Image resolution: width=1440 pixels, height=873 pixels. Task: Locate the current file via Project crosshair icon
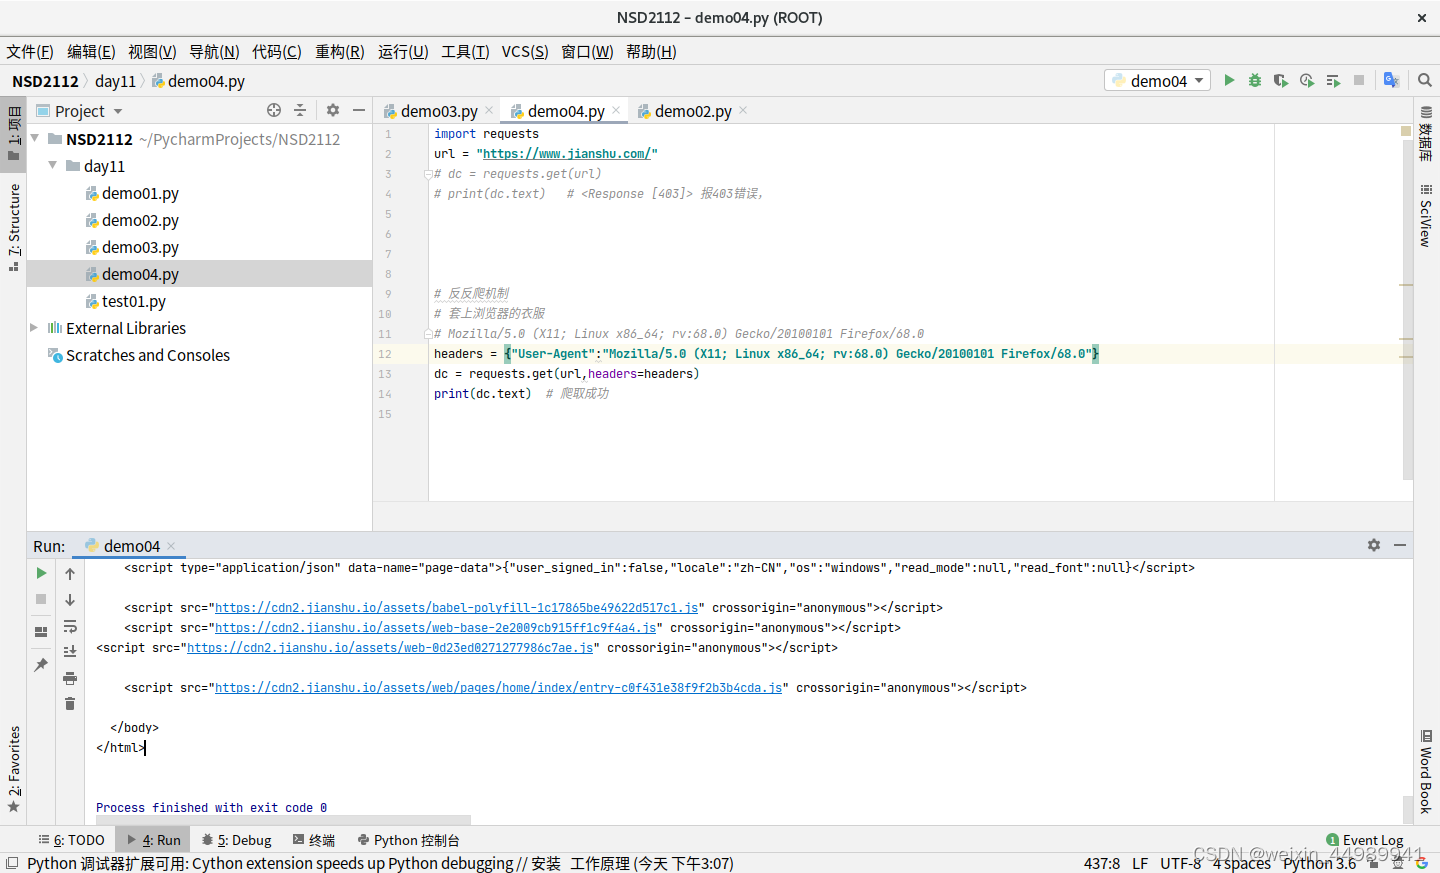tap(274, 110)
